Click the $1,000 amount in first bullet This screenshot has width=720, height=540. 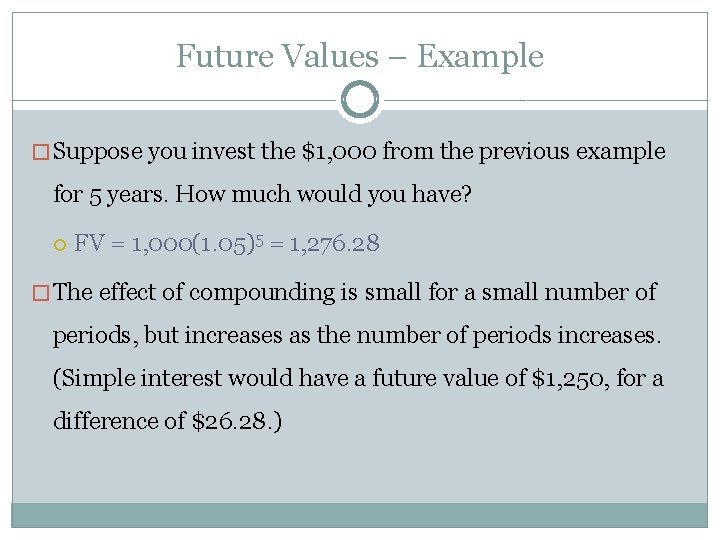pos(339,152)
